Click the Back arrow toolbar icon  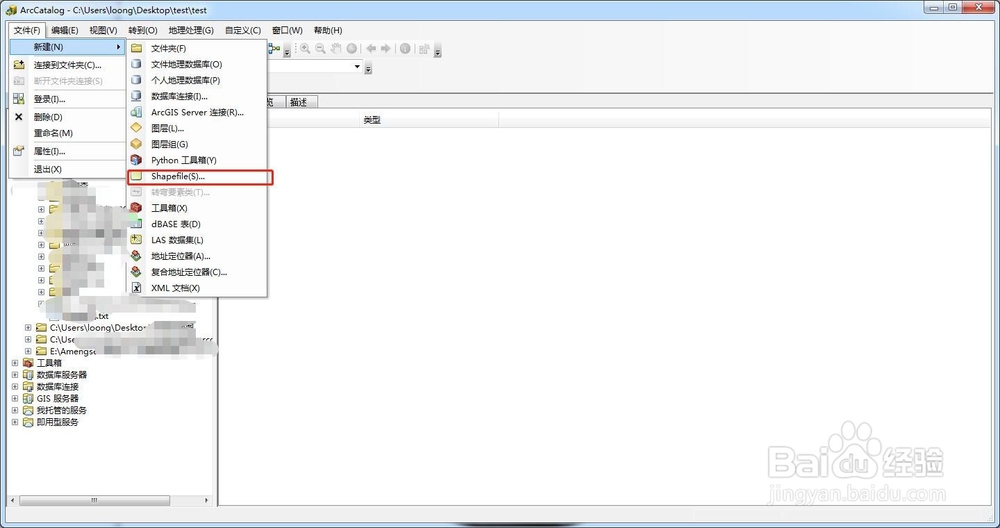click(371, 48)
